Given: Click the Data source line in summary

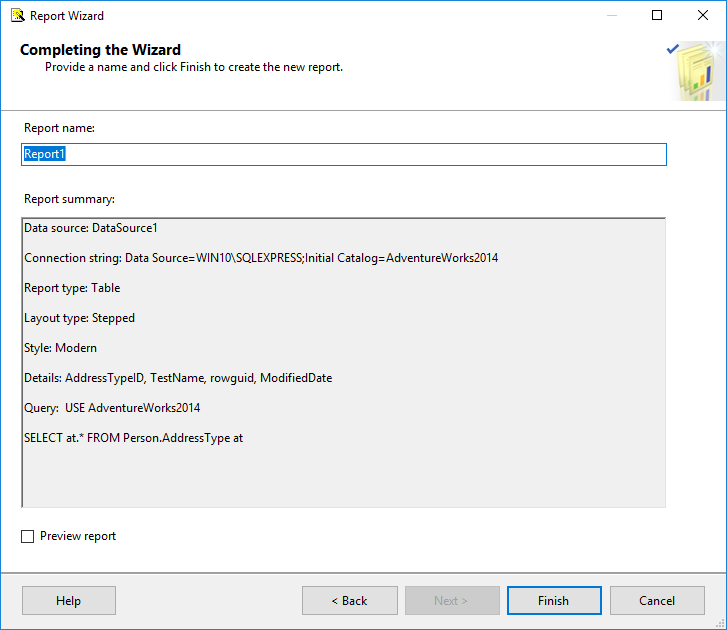Looking at the screenshot, I should coord(91,228).
